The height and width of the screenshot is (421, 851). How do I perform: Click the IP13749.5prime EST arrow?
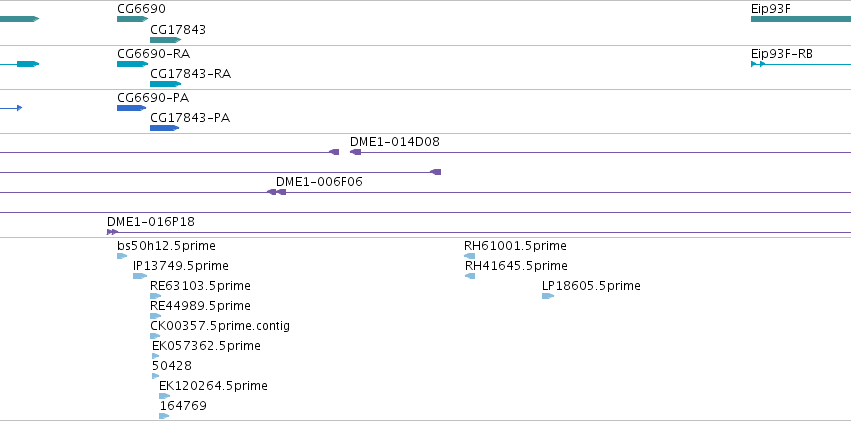pyautogui.click(x=140, y=276)
